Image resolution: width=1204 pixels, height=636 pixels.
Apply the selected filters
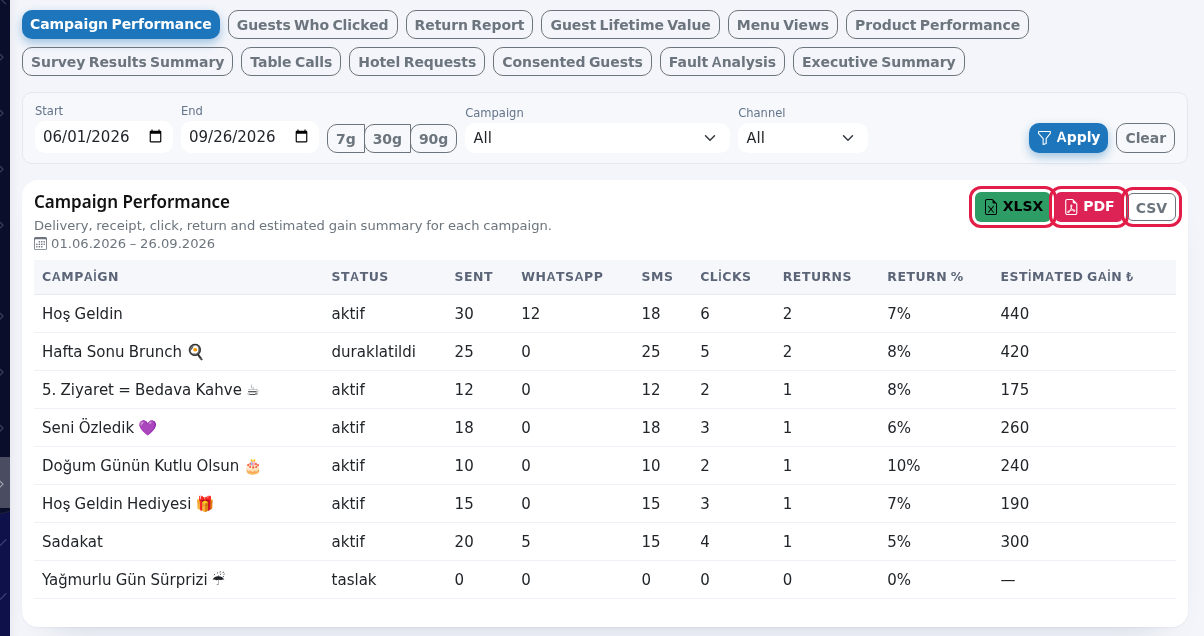(1068, 138)
